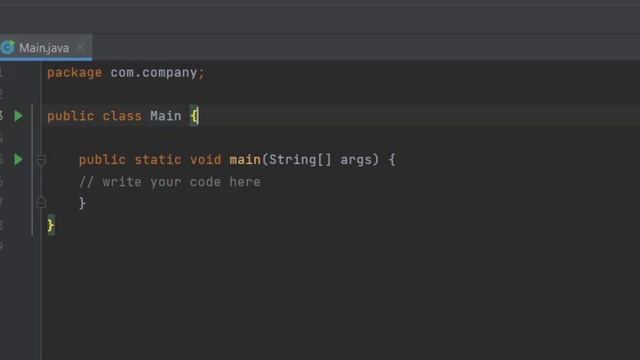Click the 'void' return type

(x=205, y=160)
